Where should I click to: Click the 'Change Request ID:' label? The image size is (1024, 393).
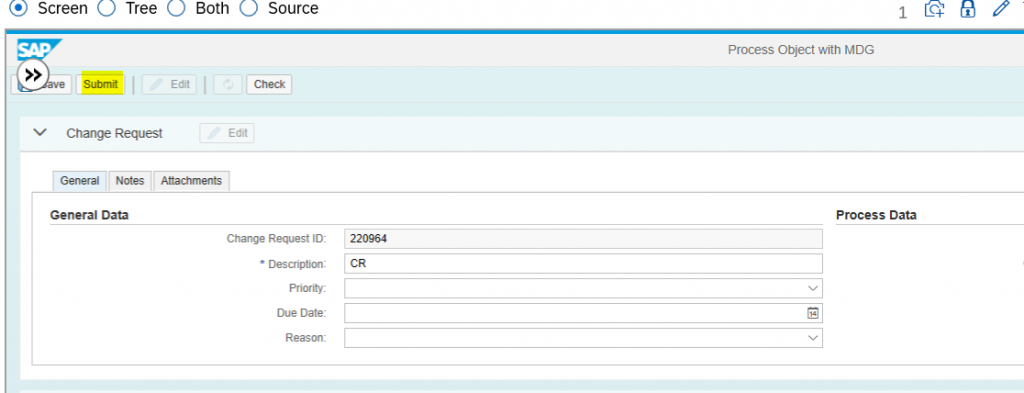[x=276, y=239]
